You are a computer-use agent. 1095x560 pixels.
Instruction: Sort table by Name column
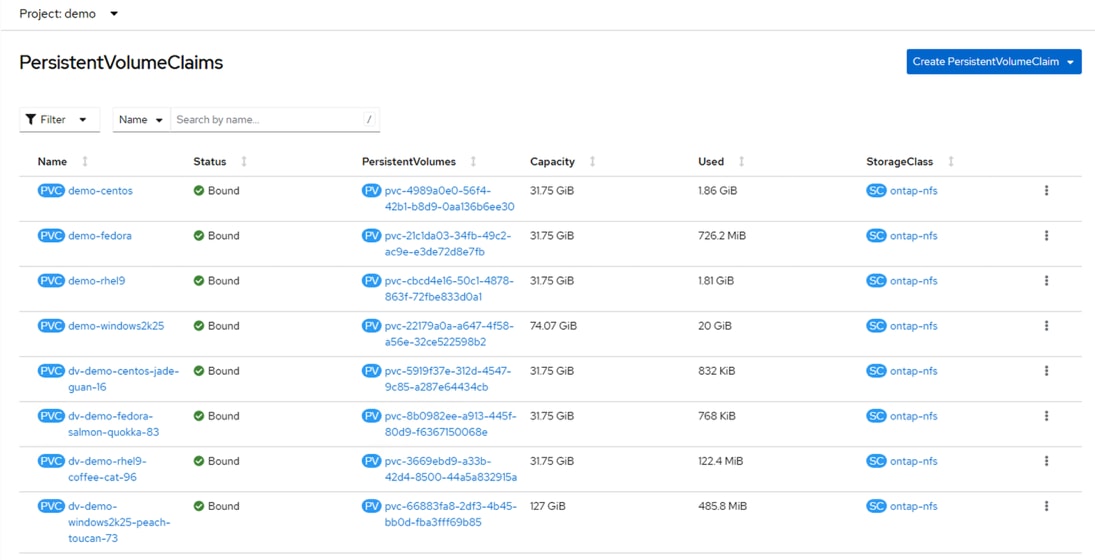click(x=52, y=161)
